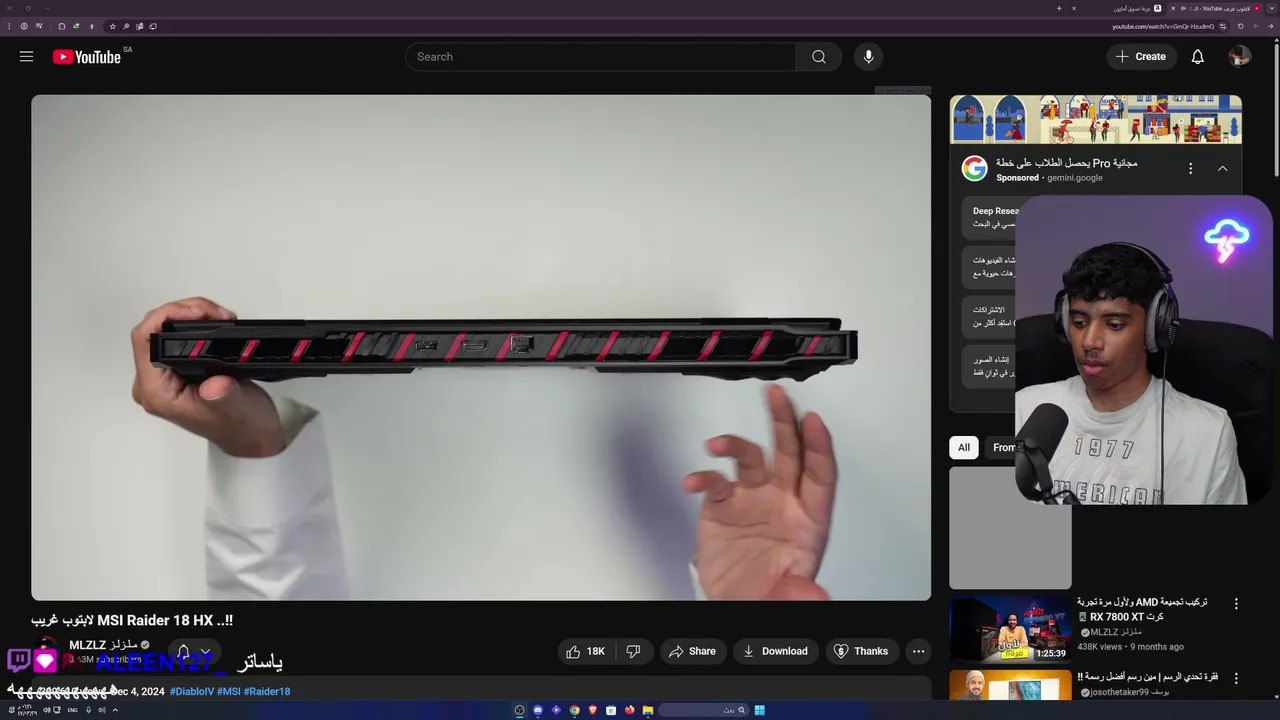Screen dimensions: 1280x720
Task: Collapse the sponsored Gemini ad panel
Action: coord(1222,169)
